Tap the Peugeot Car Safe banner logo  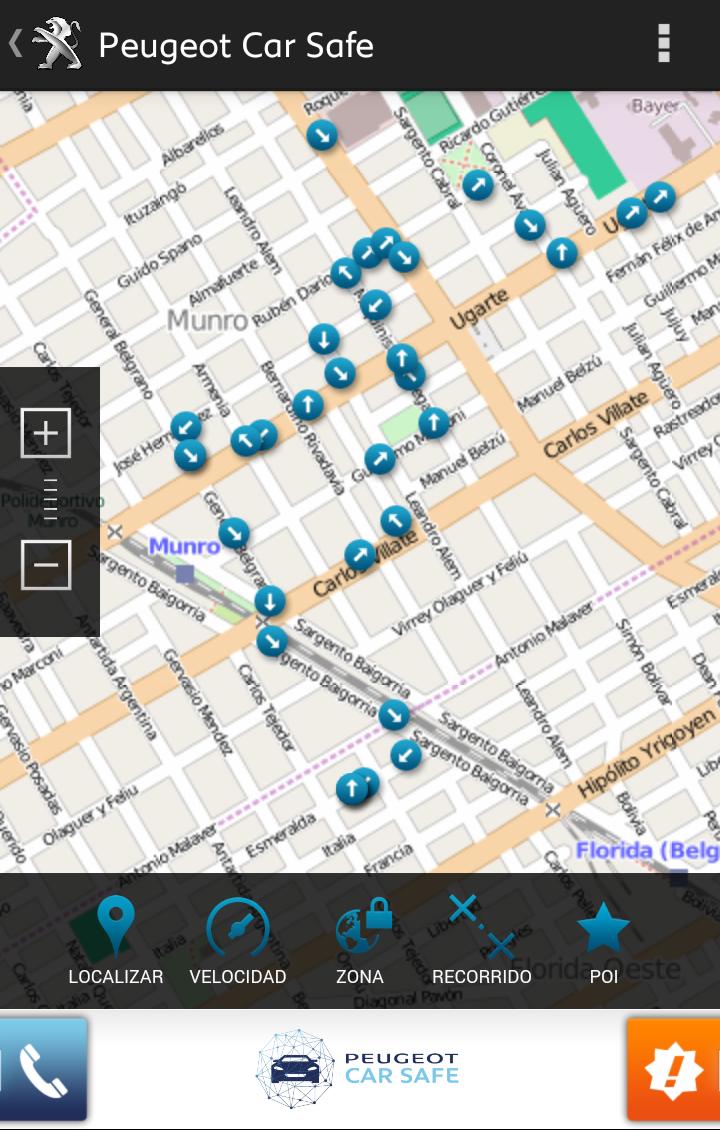coord(358,1068)
